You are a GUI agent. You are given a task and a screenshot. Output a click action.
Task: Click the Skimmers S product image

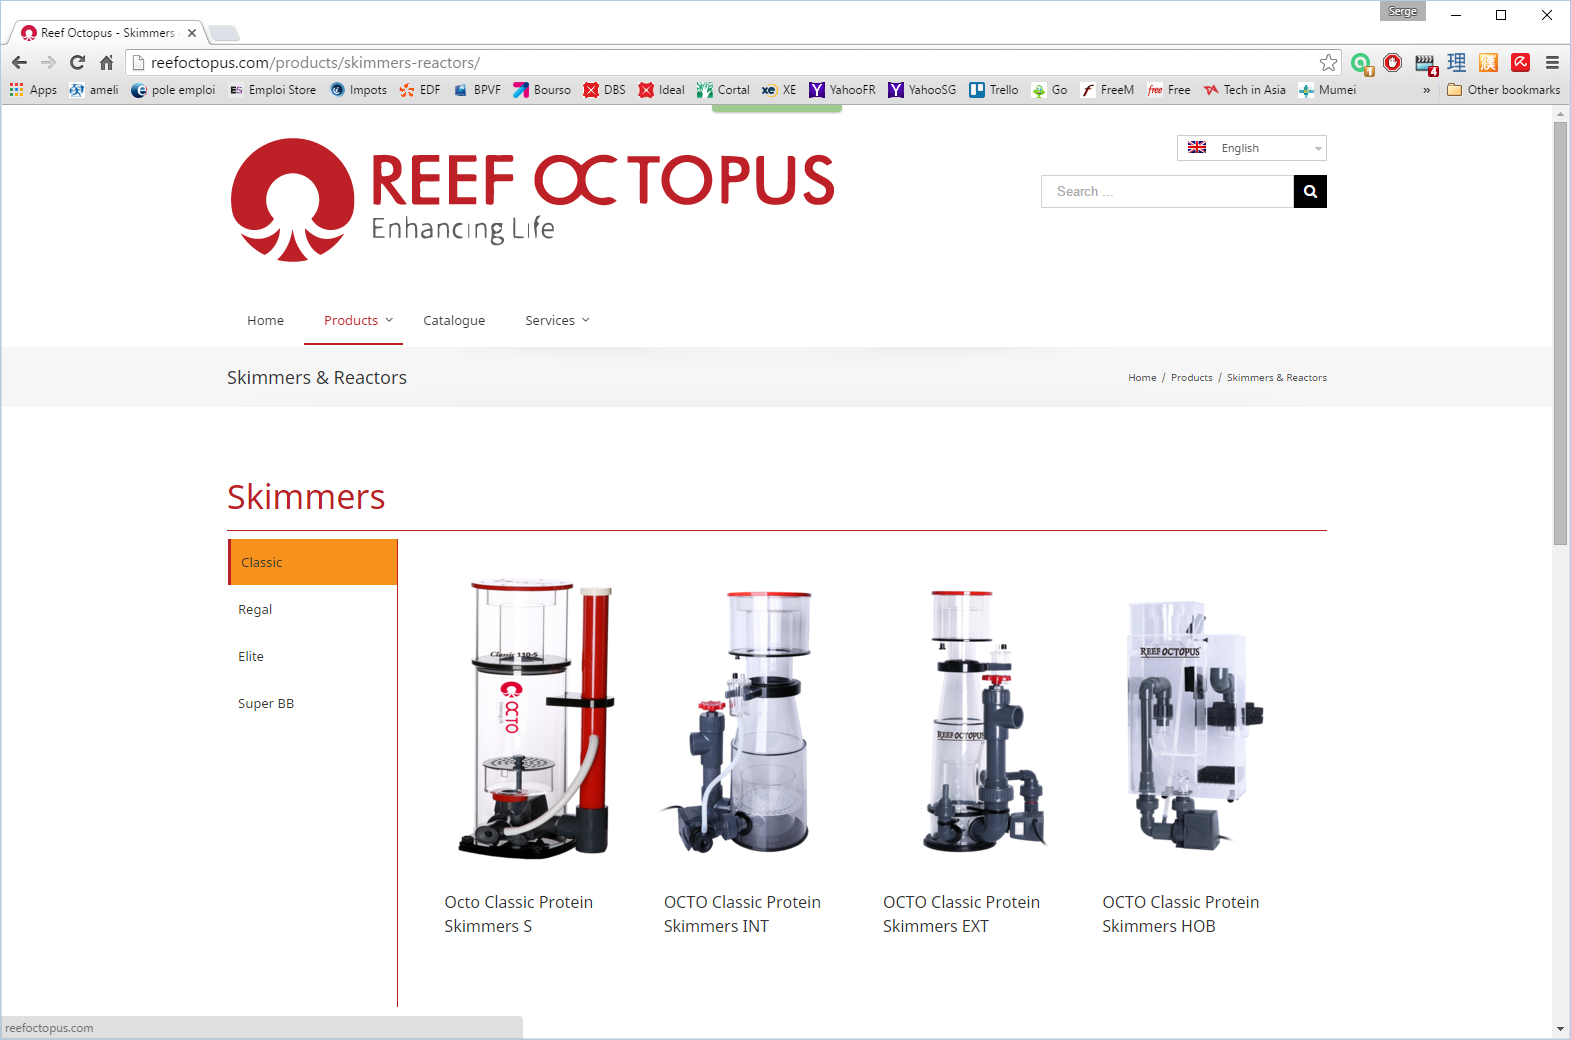(x=535, y=718)
